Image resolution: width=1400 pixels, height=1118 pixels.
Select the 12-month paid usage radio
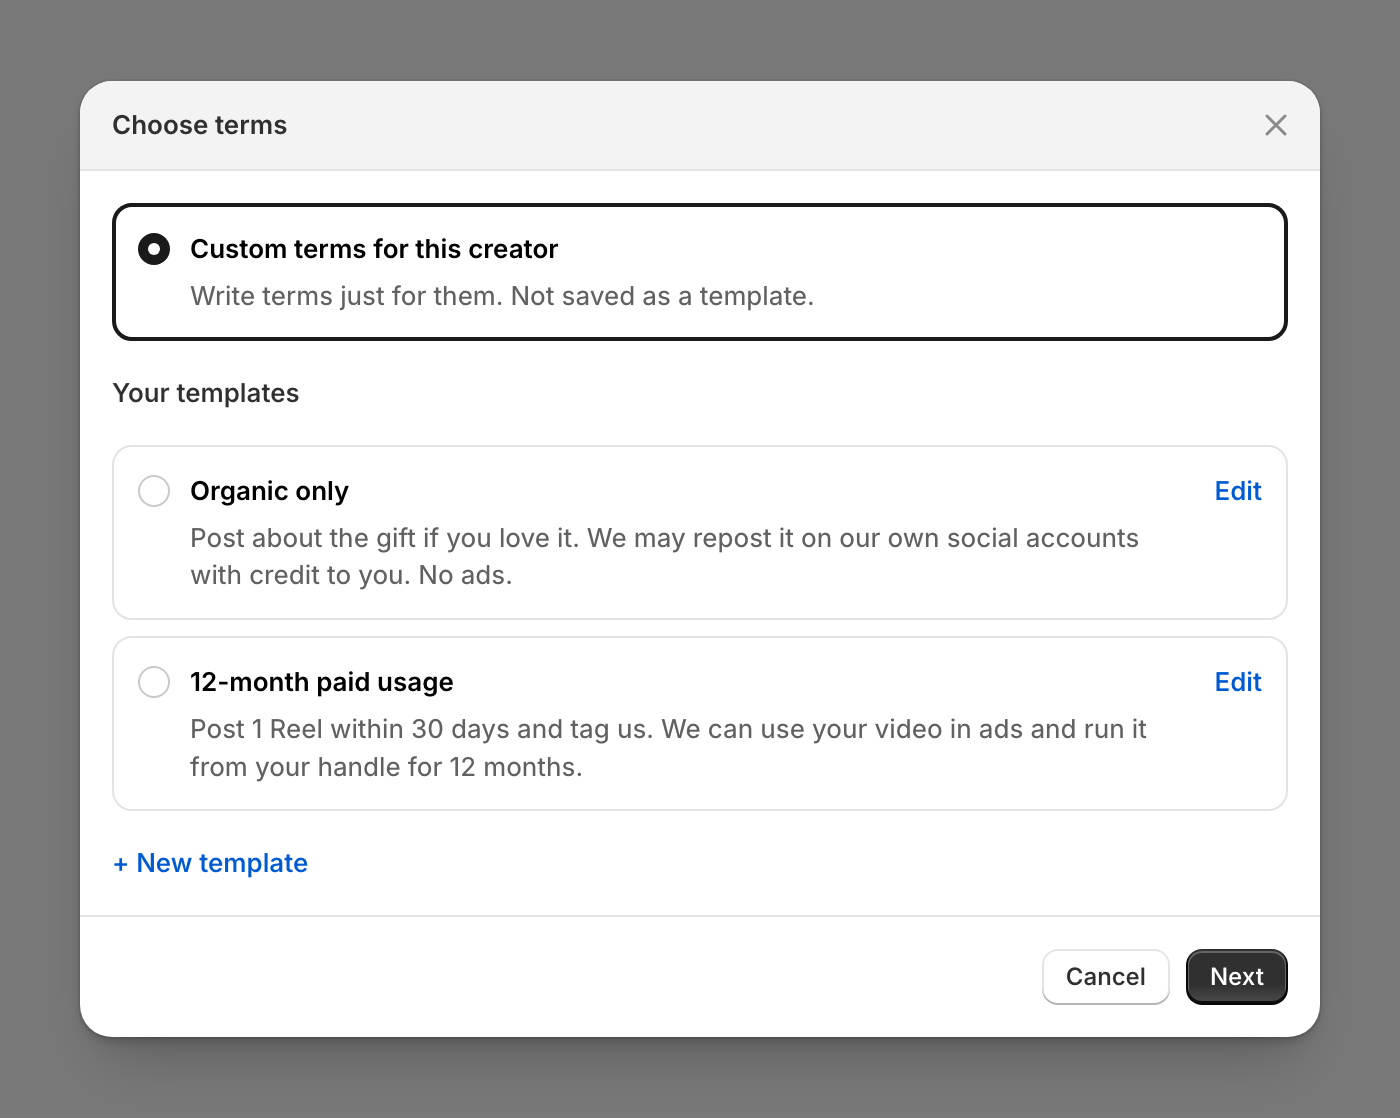[x=154, y=682]
